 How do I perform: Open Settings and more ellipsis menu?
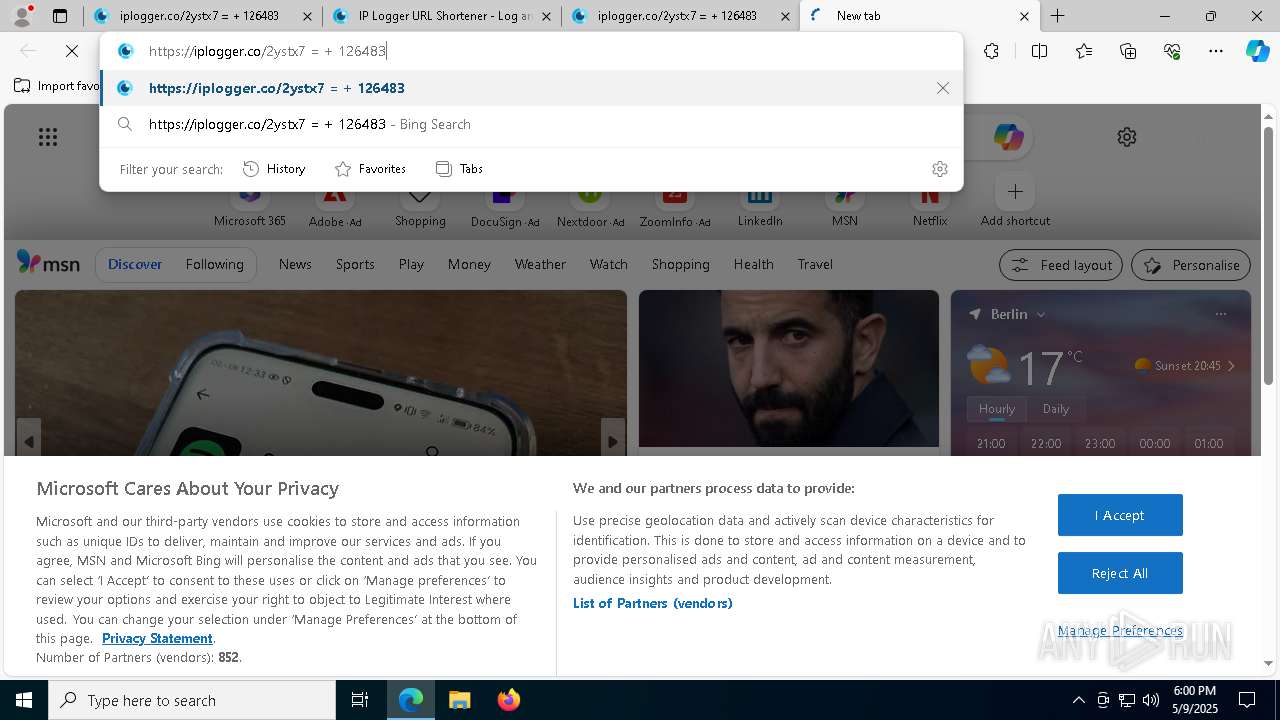pos(1216,51)
